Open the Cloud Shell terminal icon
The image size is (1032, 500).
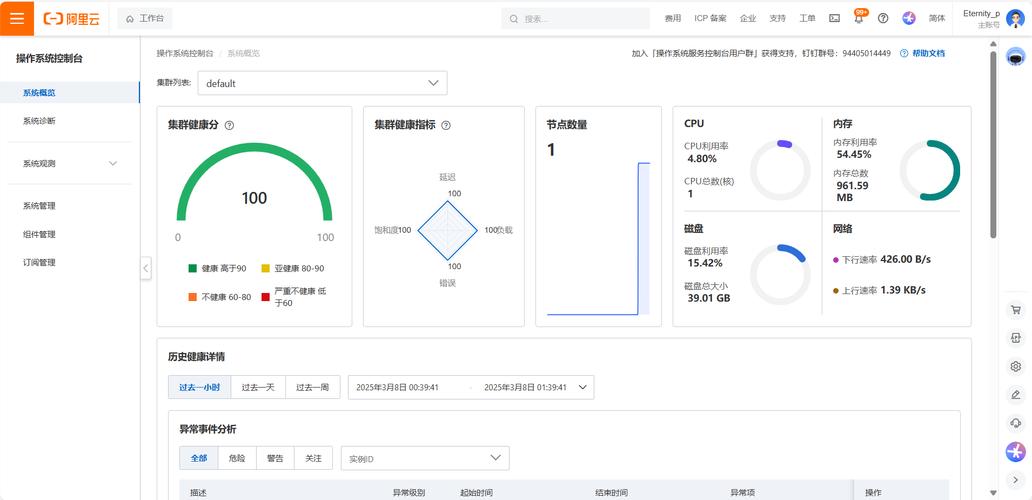tap(834, 18)
